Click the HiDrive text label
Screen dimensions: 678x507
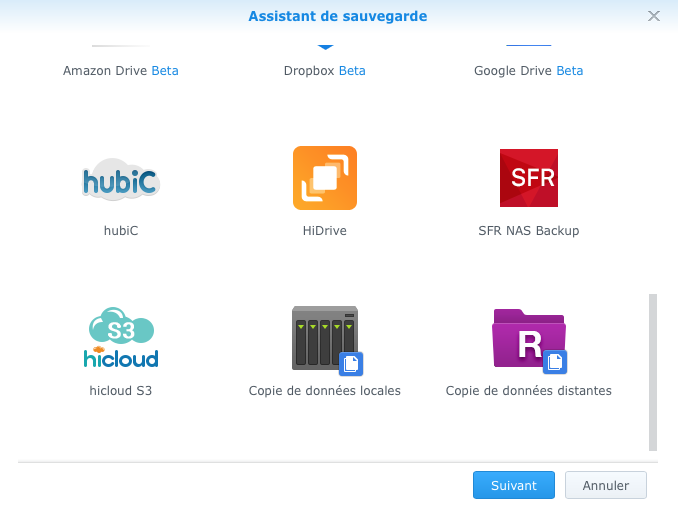coord(325,230)
